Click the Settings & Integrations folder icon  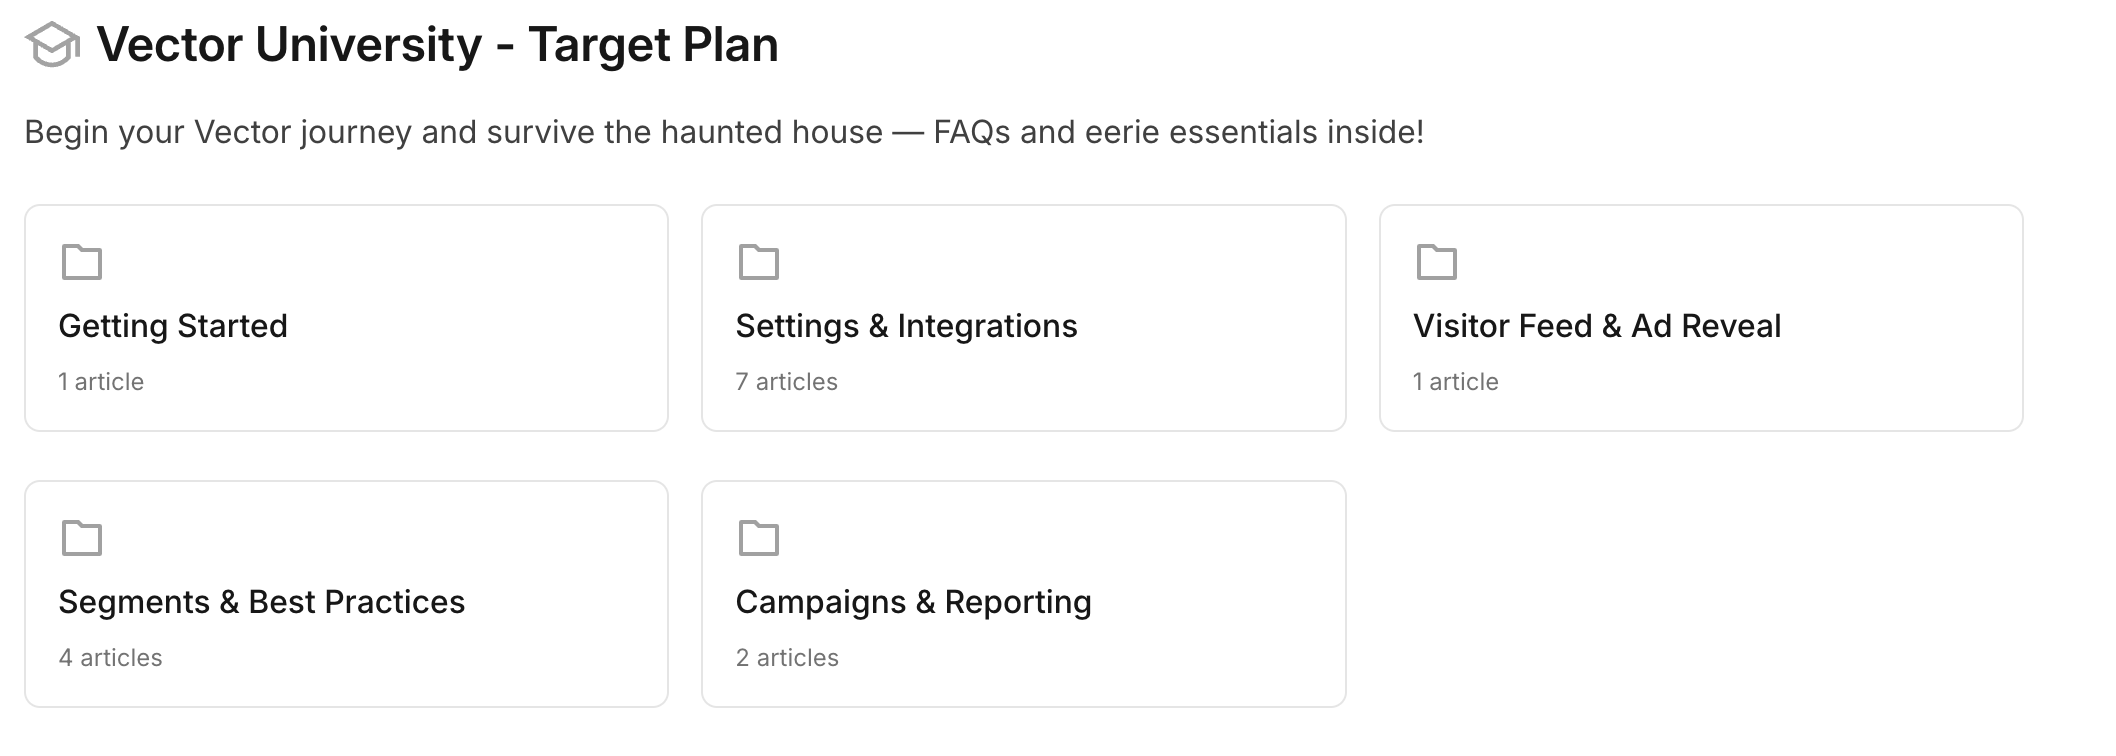(x=759, y=262)
